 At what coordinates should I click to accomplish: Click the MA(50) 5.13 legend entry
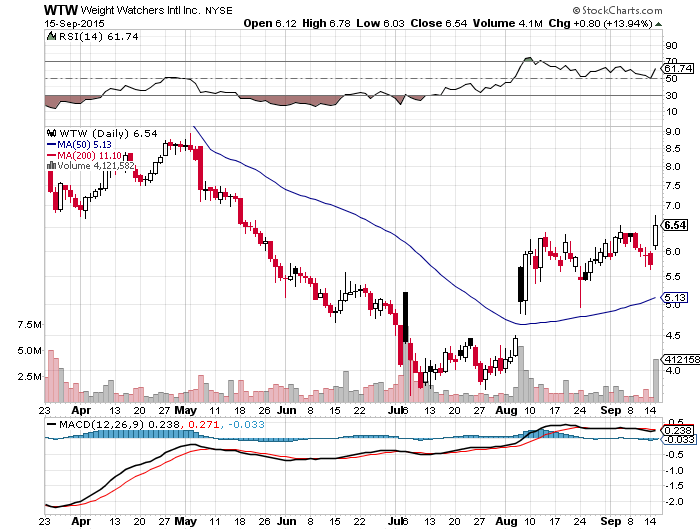coord(79,145)
